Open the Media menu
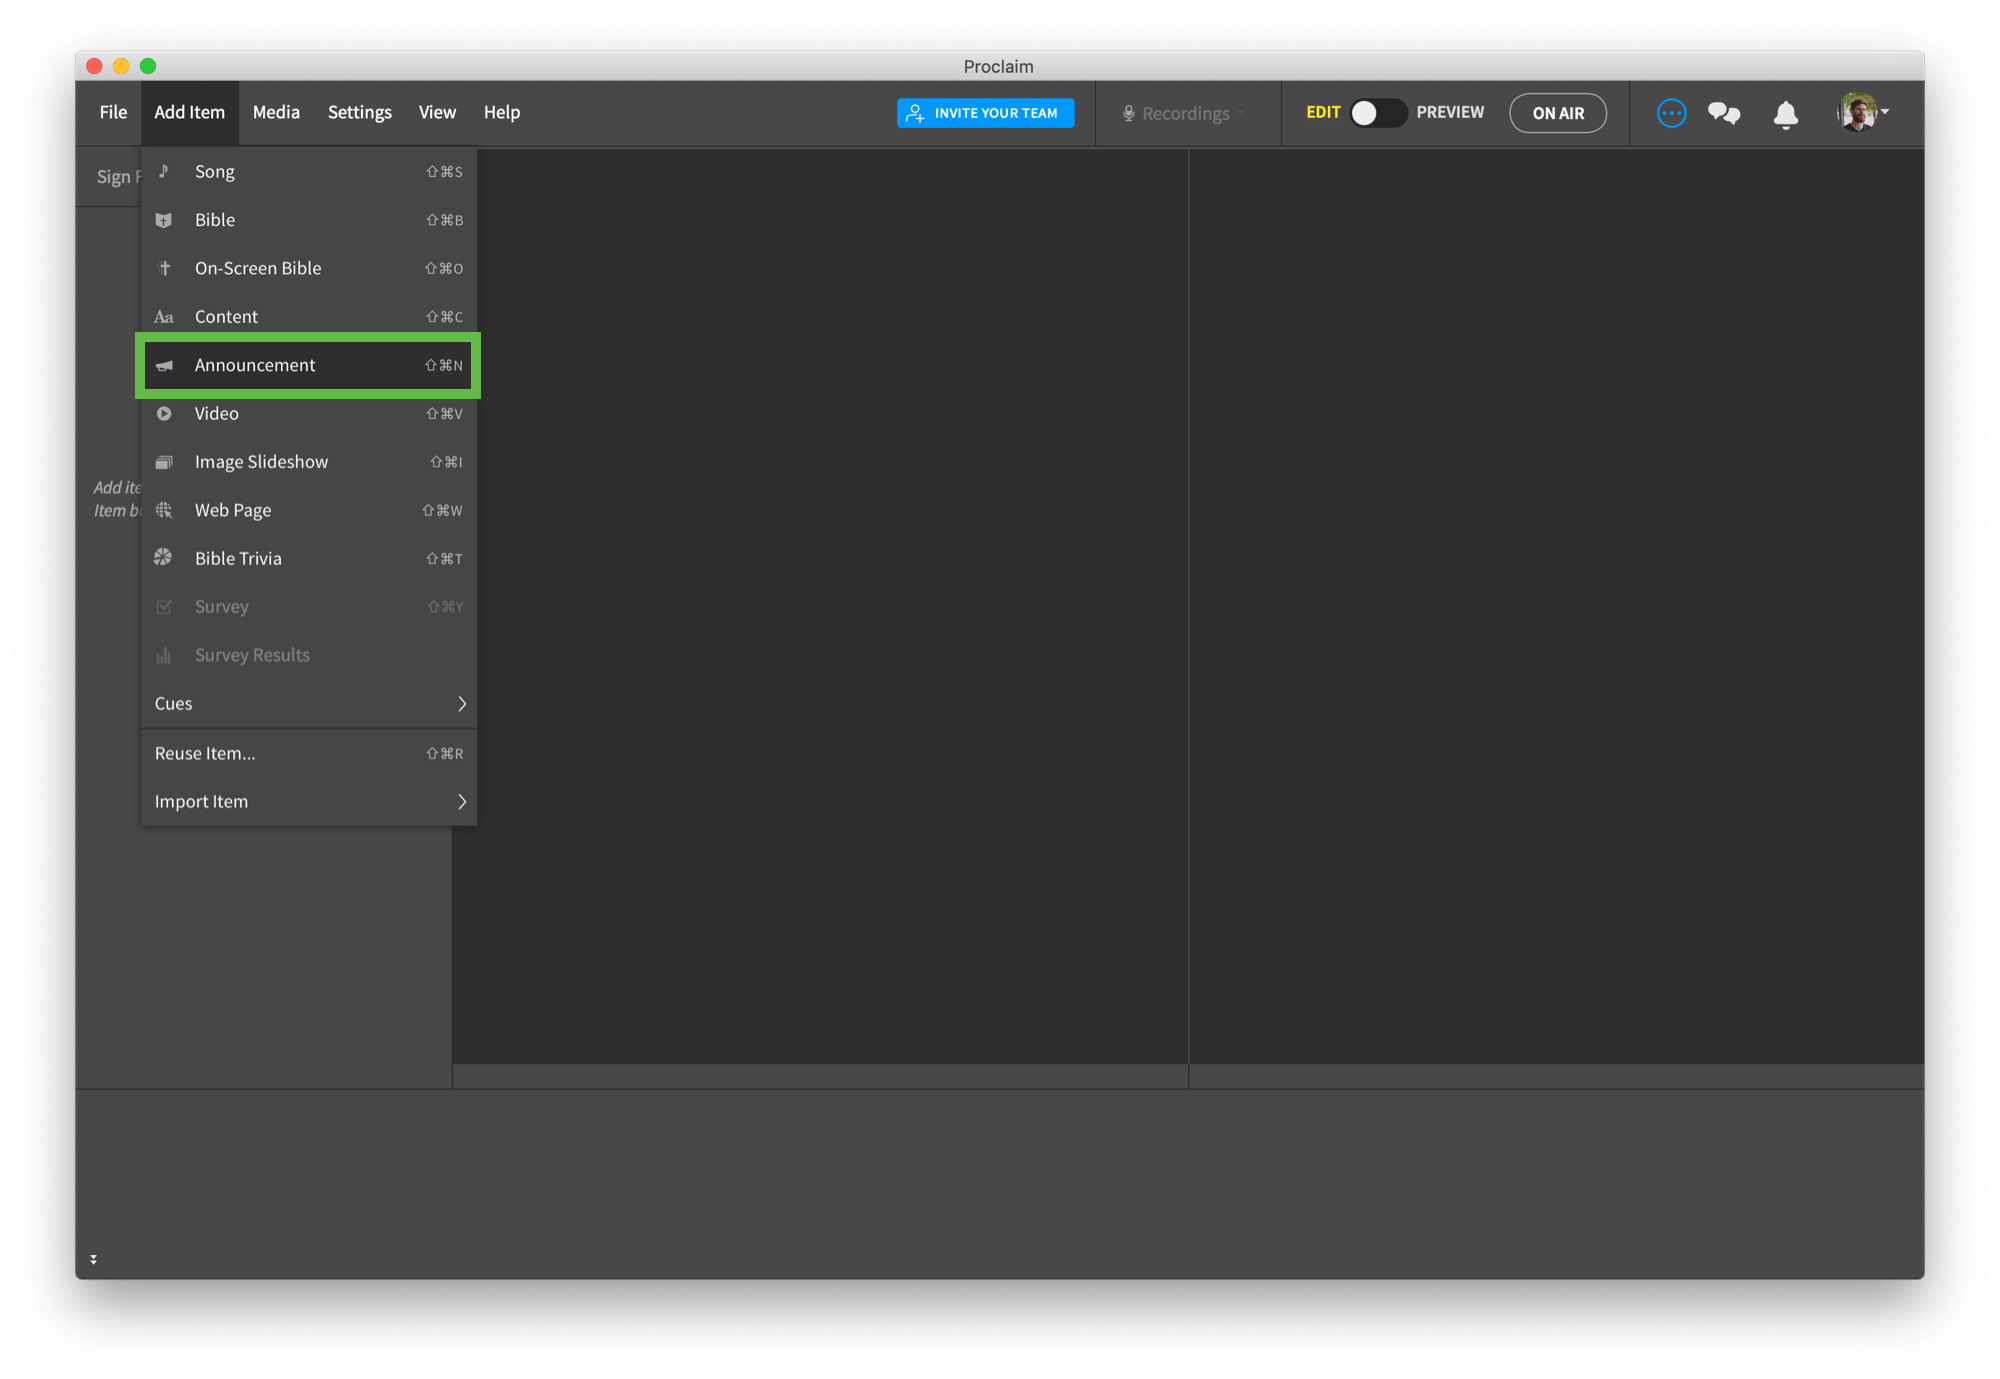The height and width of the screenshot is (1379, 2000). pyautogui.click(x=276, y=112)
